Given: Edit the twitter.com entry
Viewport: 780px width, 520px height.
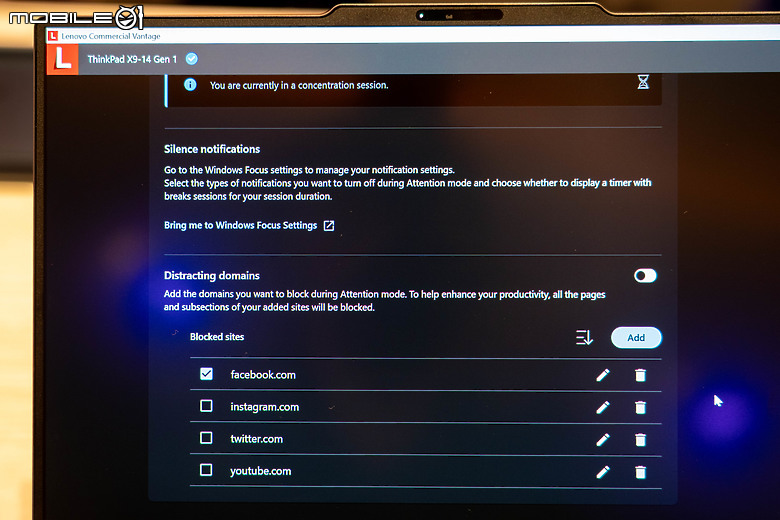Looking at the screenshot, I should coord(603,440).
